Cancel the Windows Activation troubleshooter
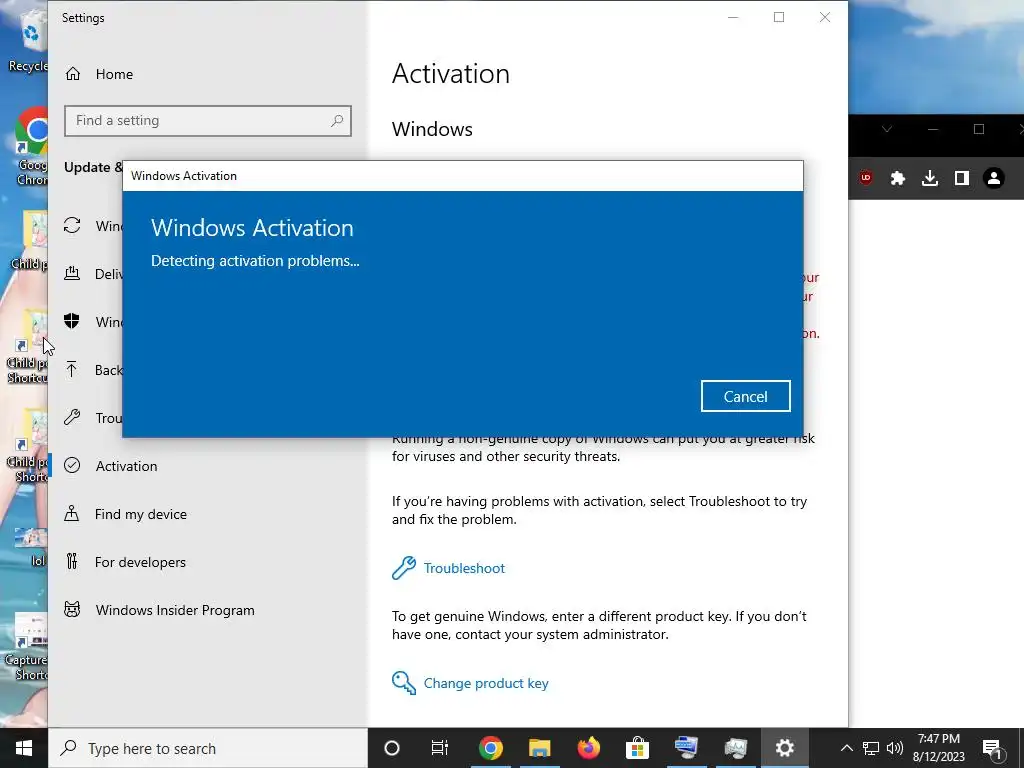Screen dimensions: 1024x768 click(745, 396)
